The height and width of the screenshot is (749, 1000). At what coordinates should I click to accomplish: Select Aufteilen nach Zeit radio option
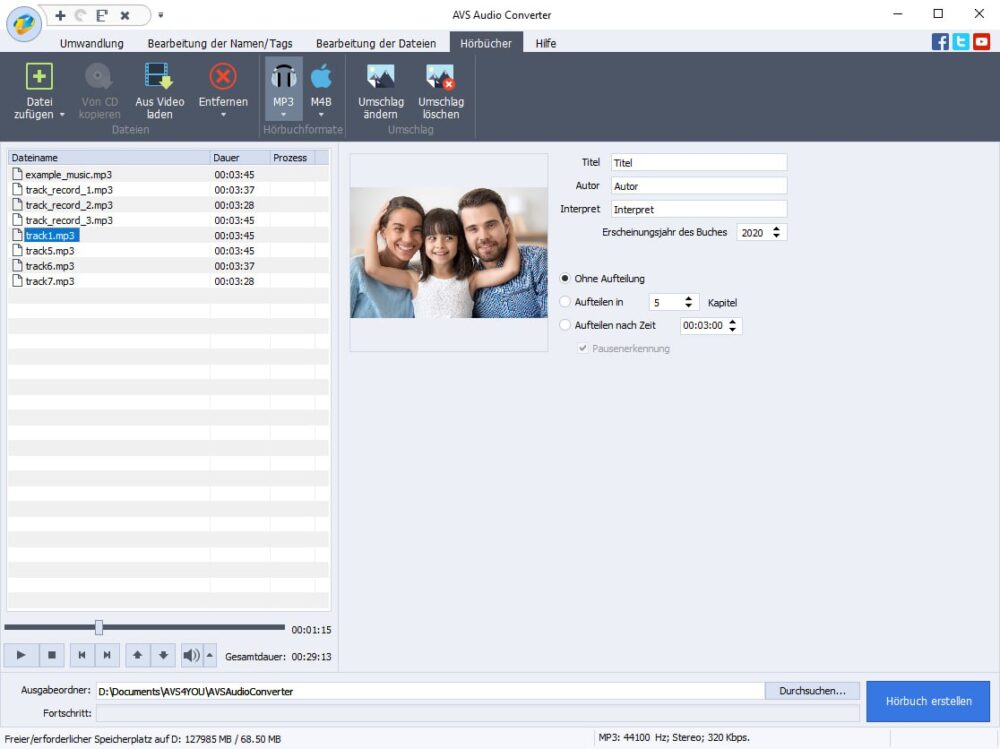[x=566, y=325]
